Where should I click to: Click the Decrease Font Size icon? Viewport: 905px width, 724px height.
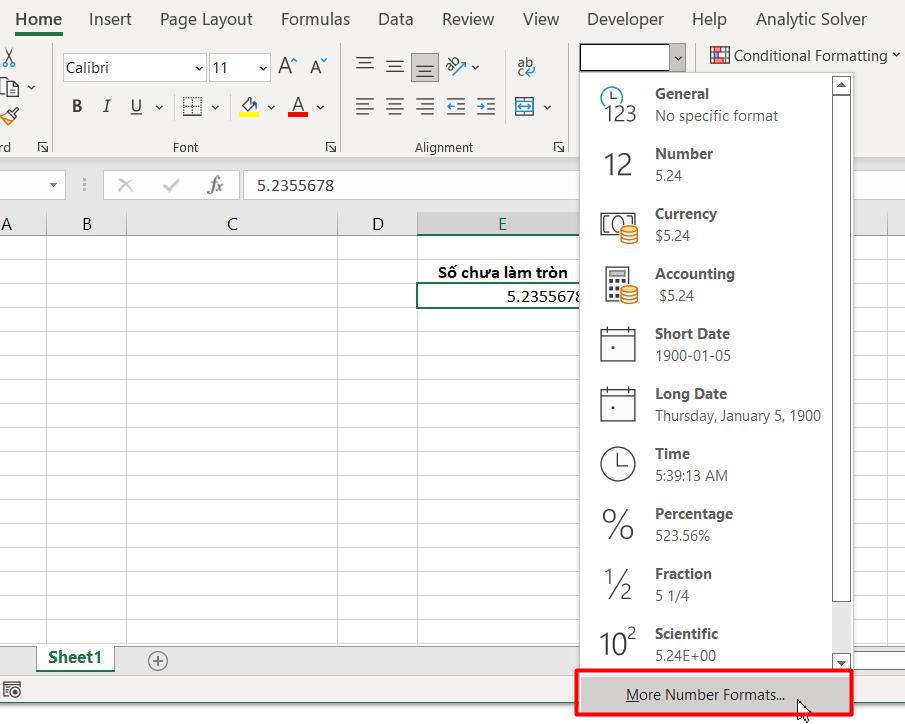pos(318,67)
